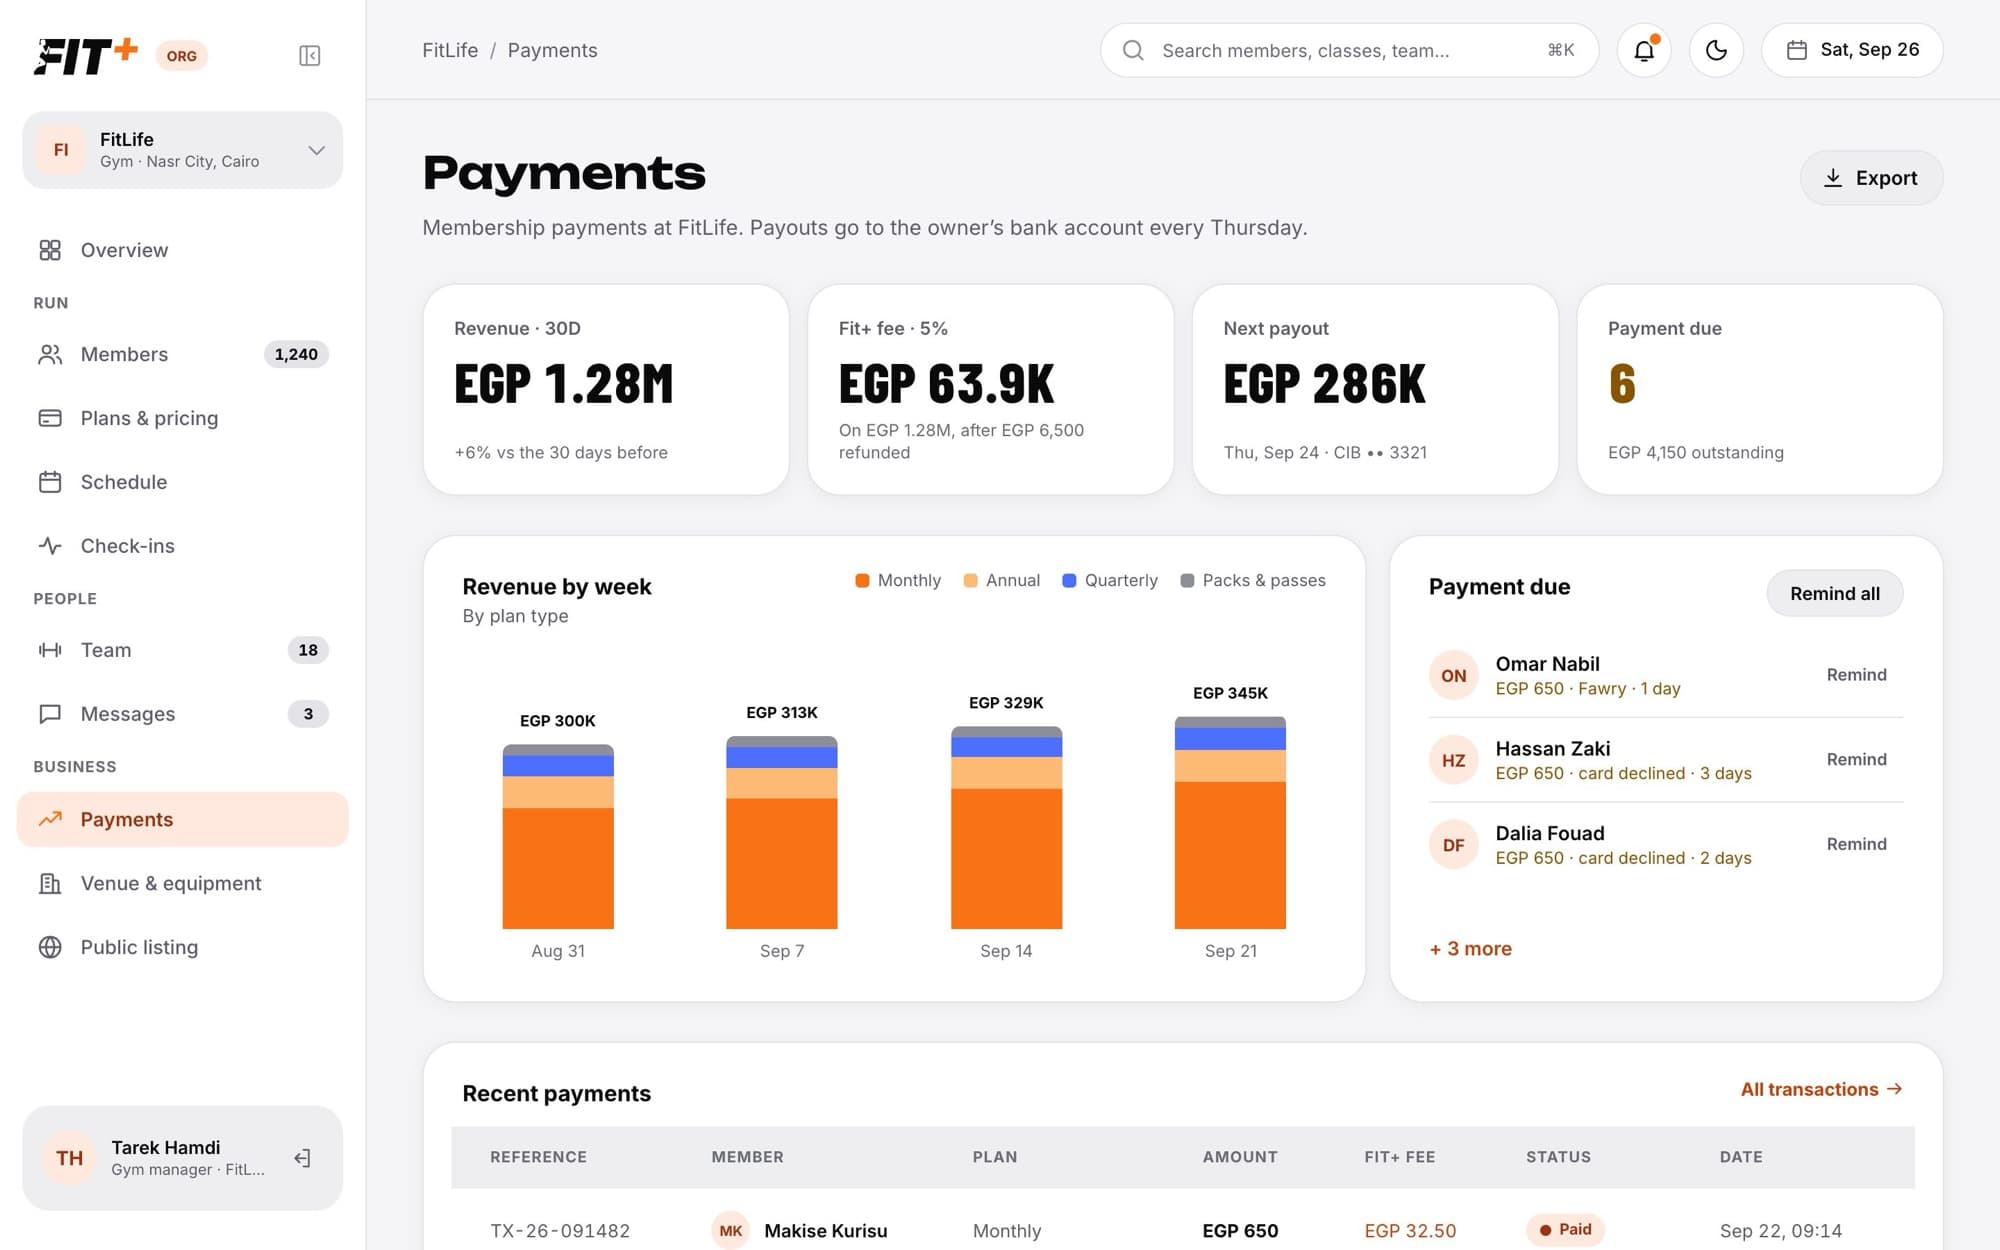Open the Team page
This screenshot has width=2000, height=1250.
click(182, 650)
